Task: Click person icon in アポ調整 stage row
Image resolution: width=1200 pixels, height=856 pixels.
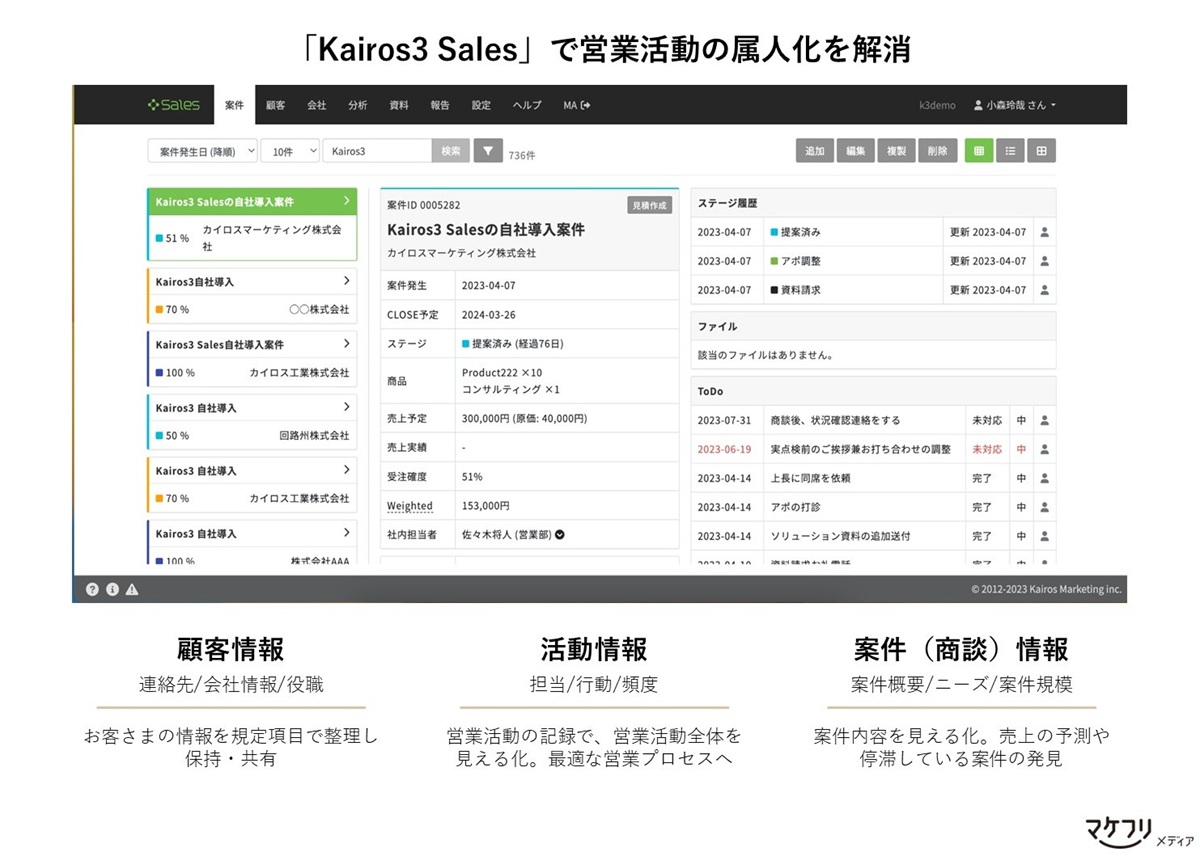Action: click(1045, 261)
